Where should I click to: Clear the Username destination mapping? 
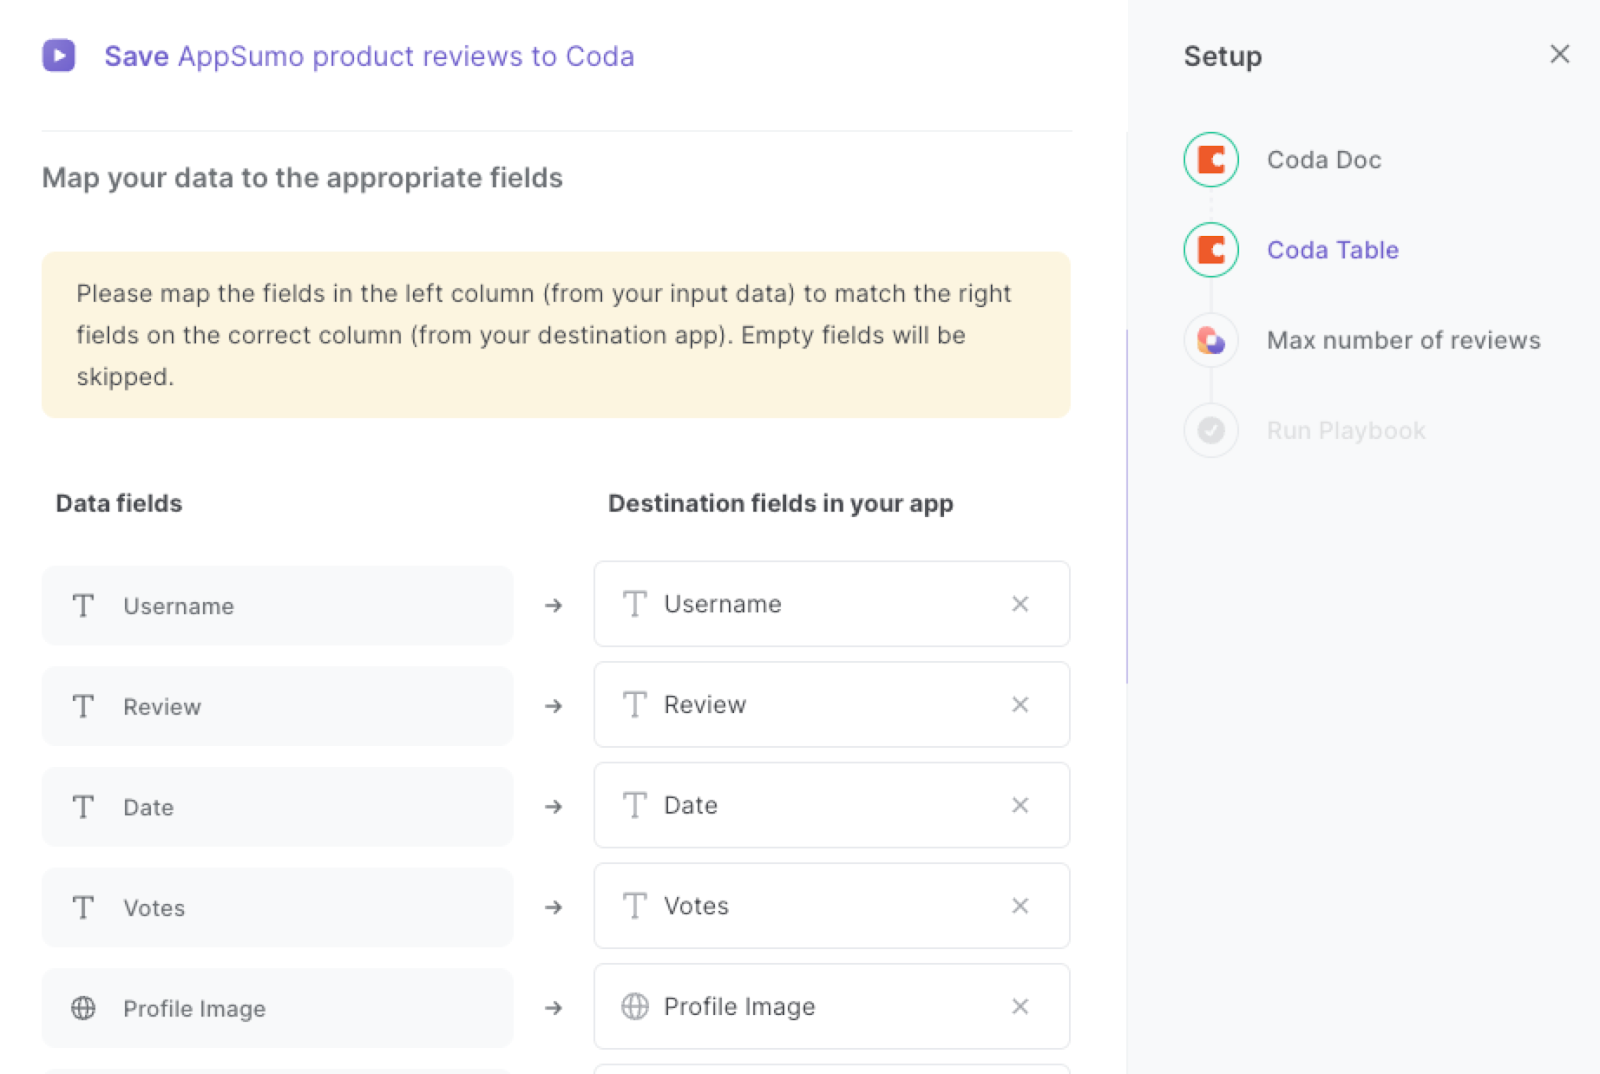(1020, 604)
